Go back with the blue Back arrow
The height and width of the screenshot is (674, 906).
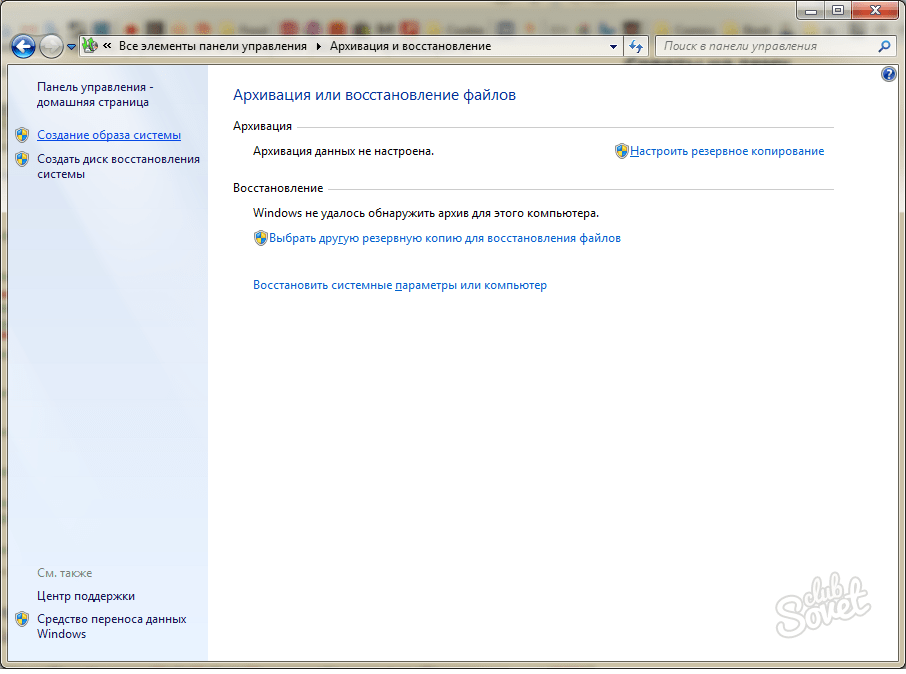click(24, 47)
